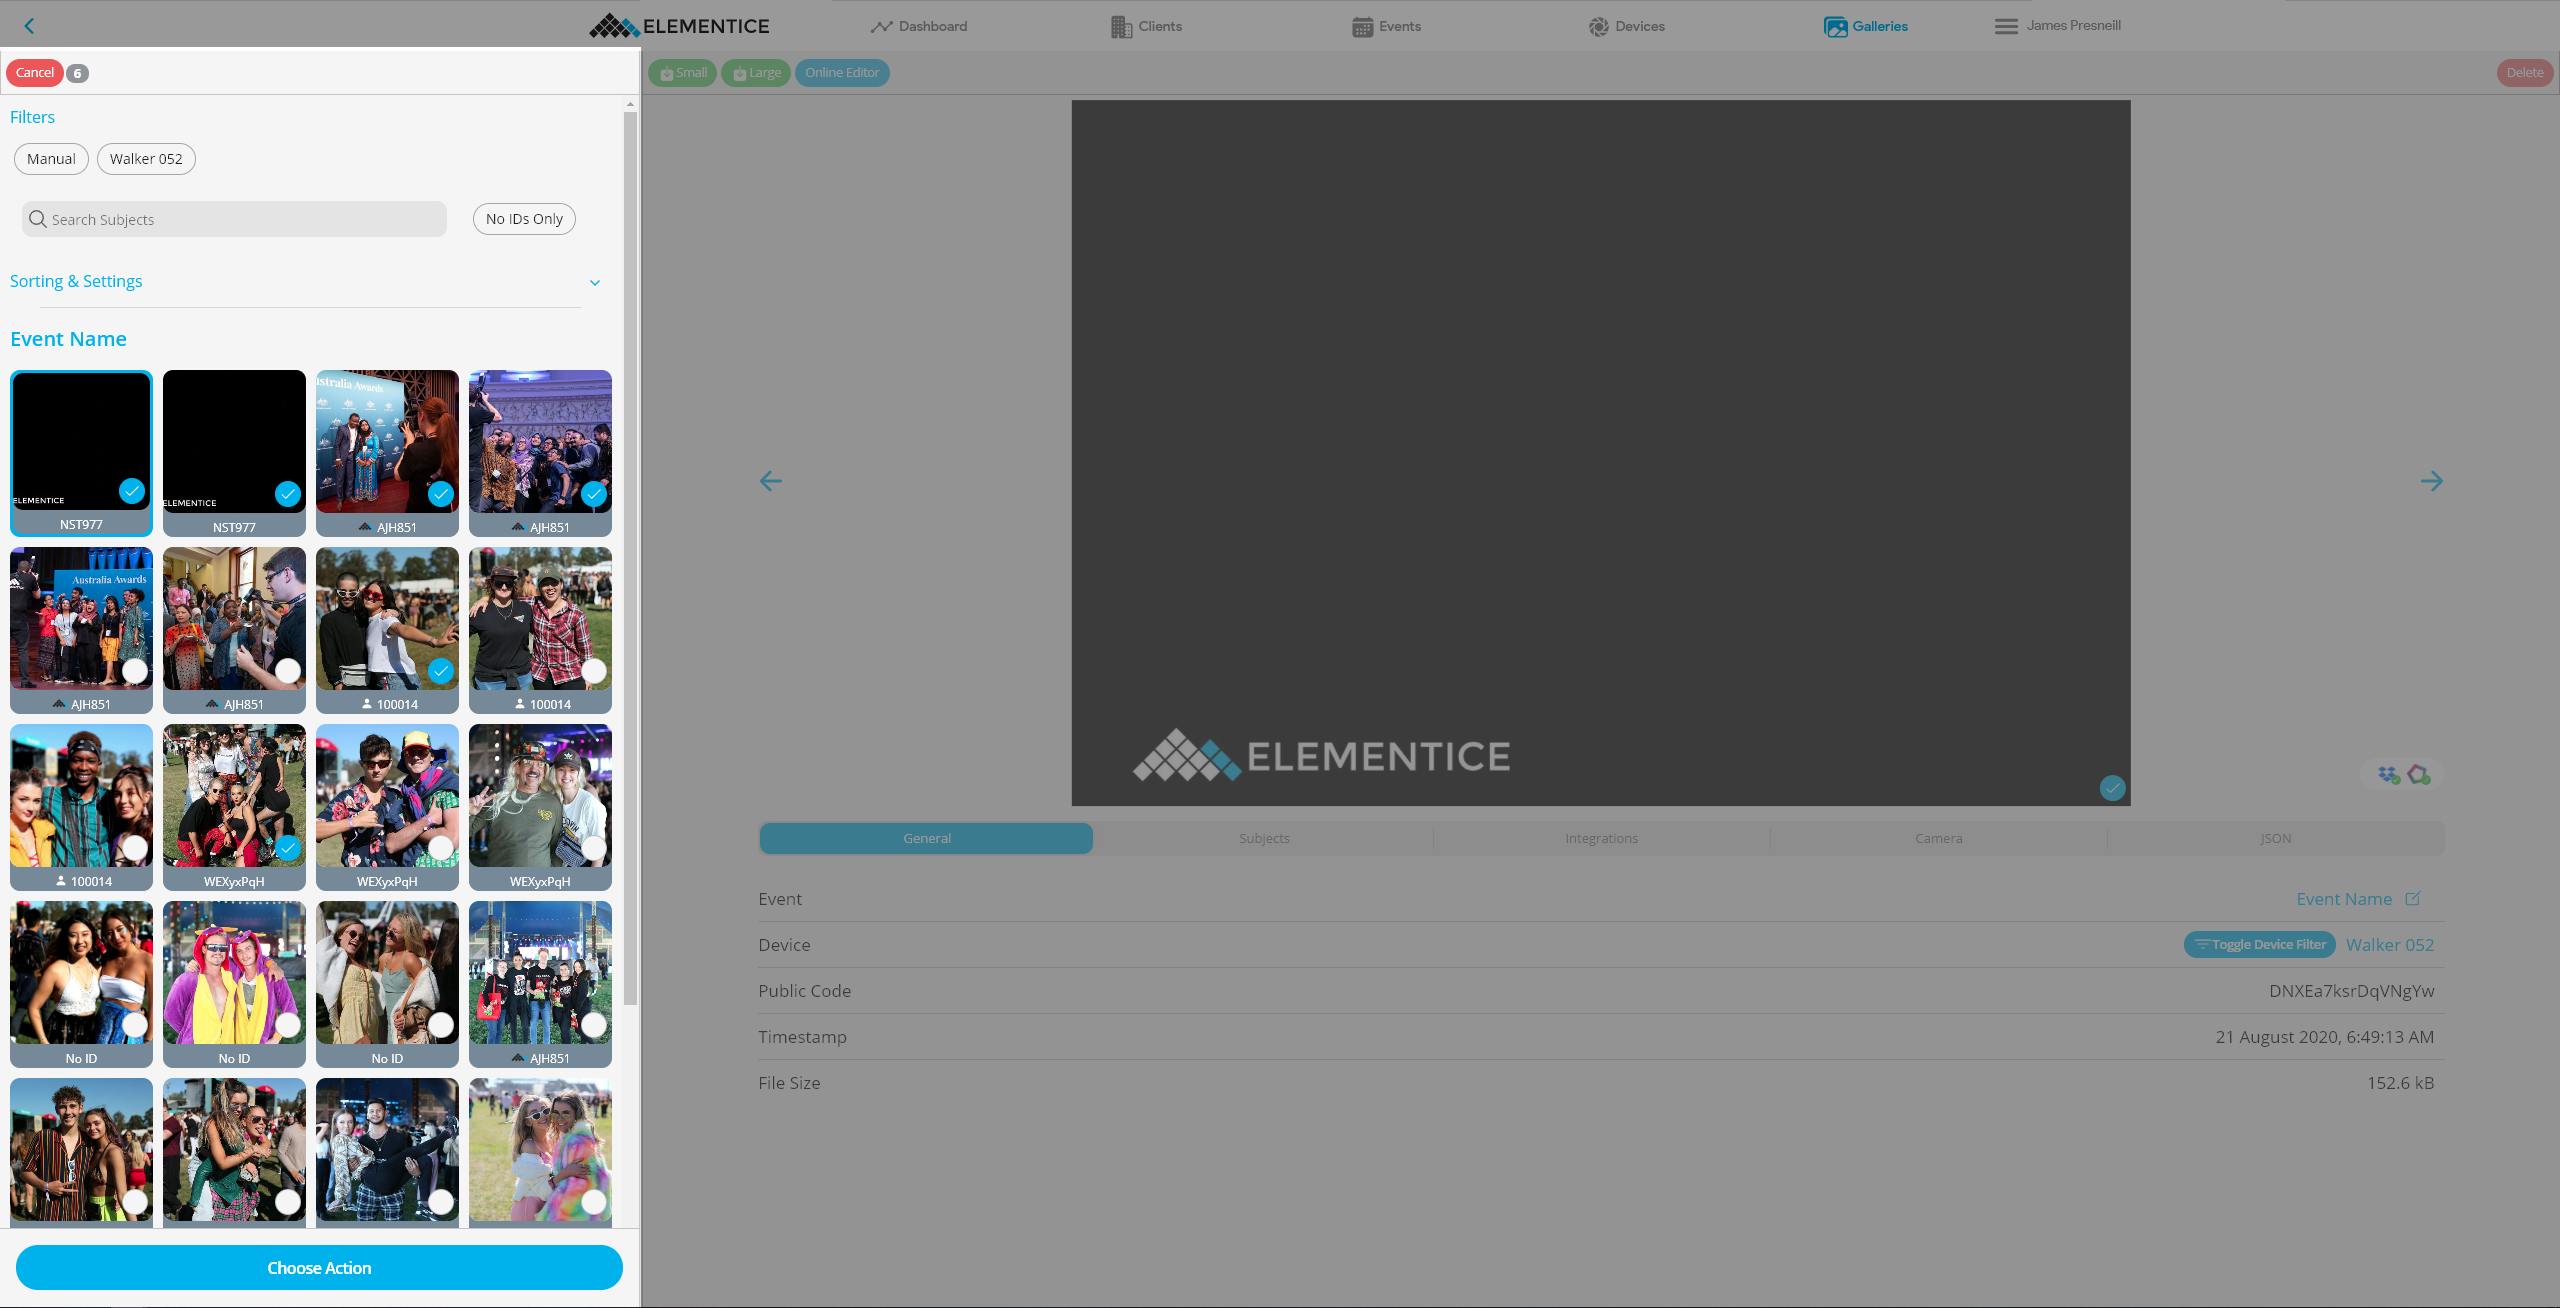Click the gallery list scrollbar
Viewport: 2560px width, 1308px height.
[630, 558]
